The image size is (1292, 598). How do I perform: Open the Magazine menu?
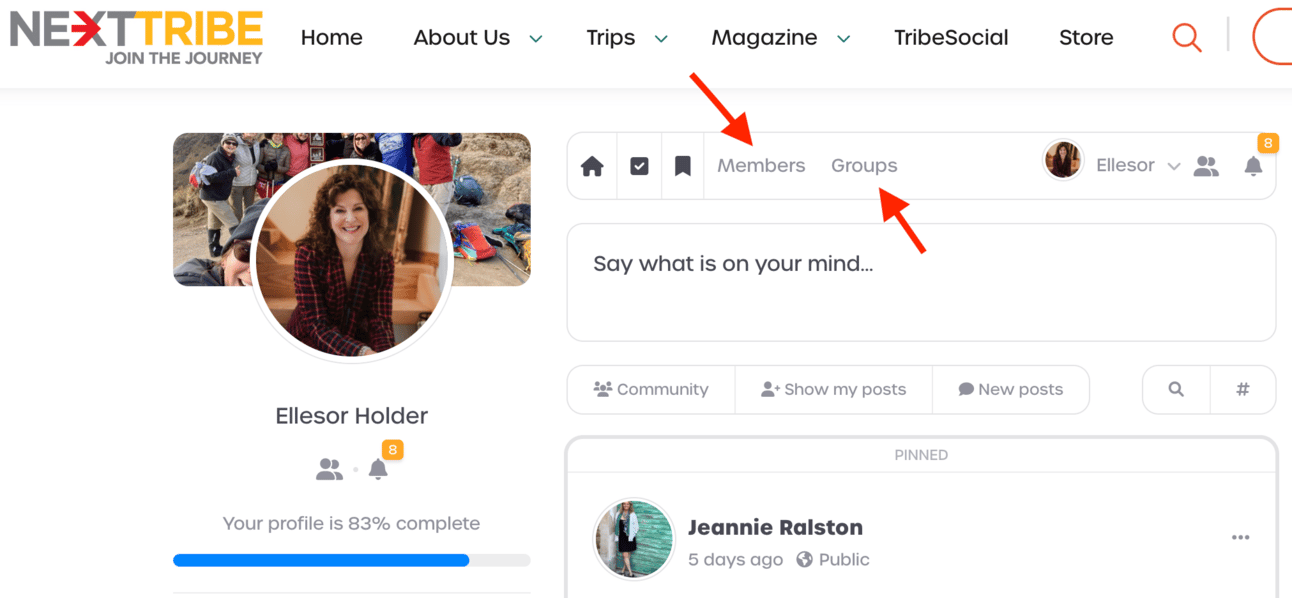[x=764, y=38]
